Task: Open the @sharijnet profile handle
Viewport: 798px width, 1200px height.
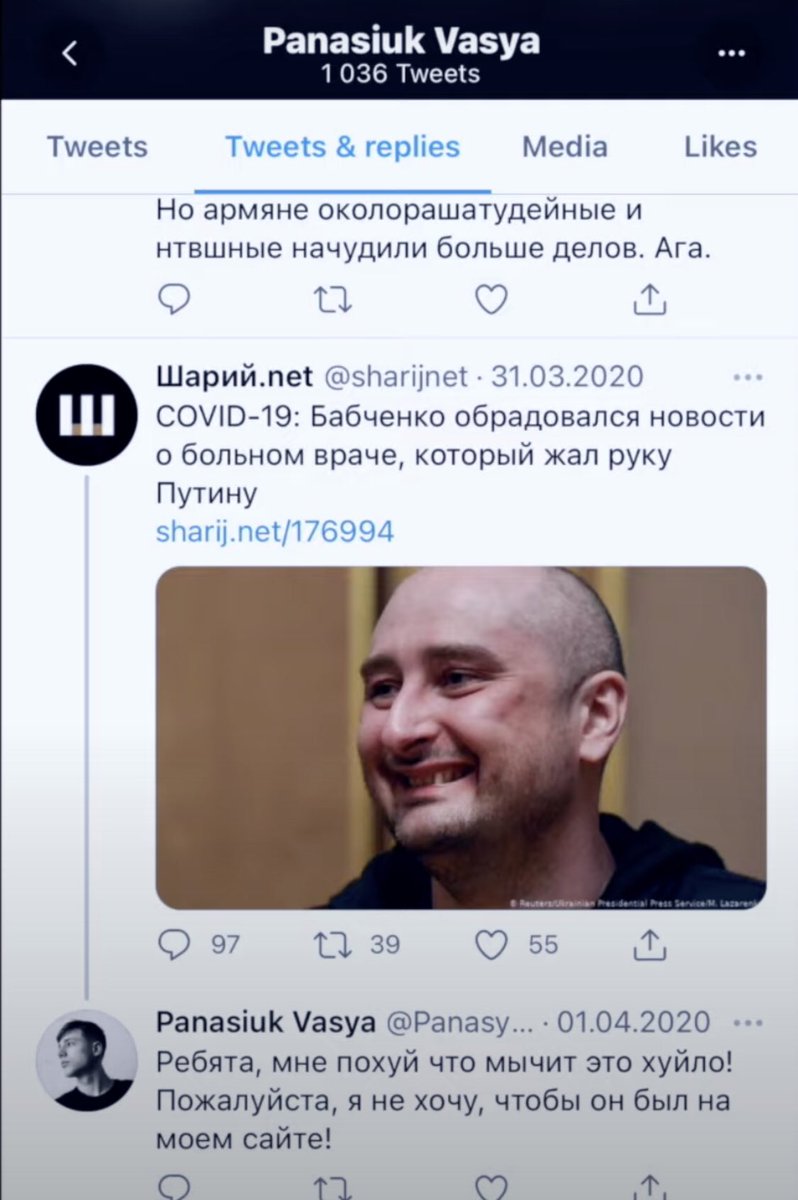Action: click(x=396, y=377)
